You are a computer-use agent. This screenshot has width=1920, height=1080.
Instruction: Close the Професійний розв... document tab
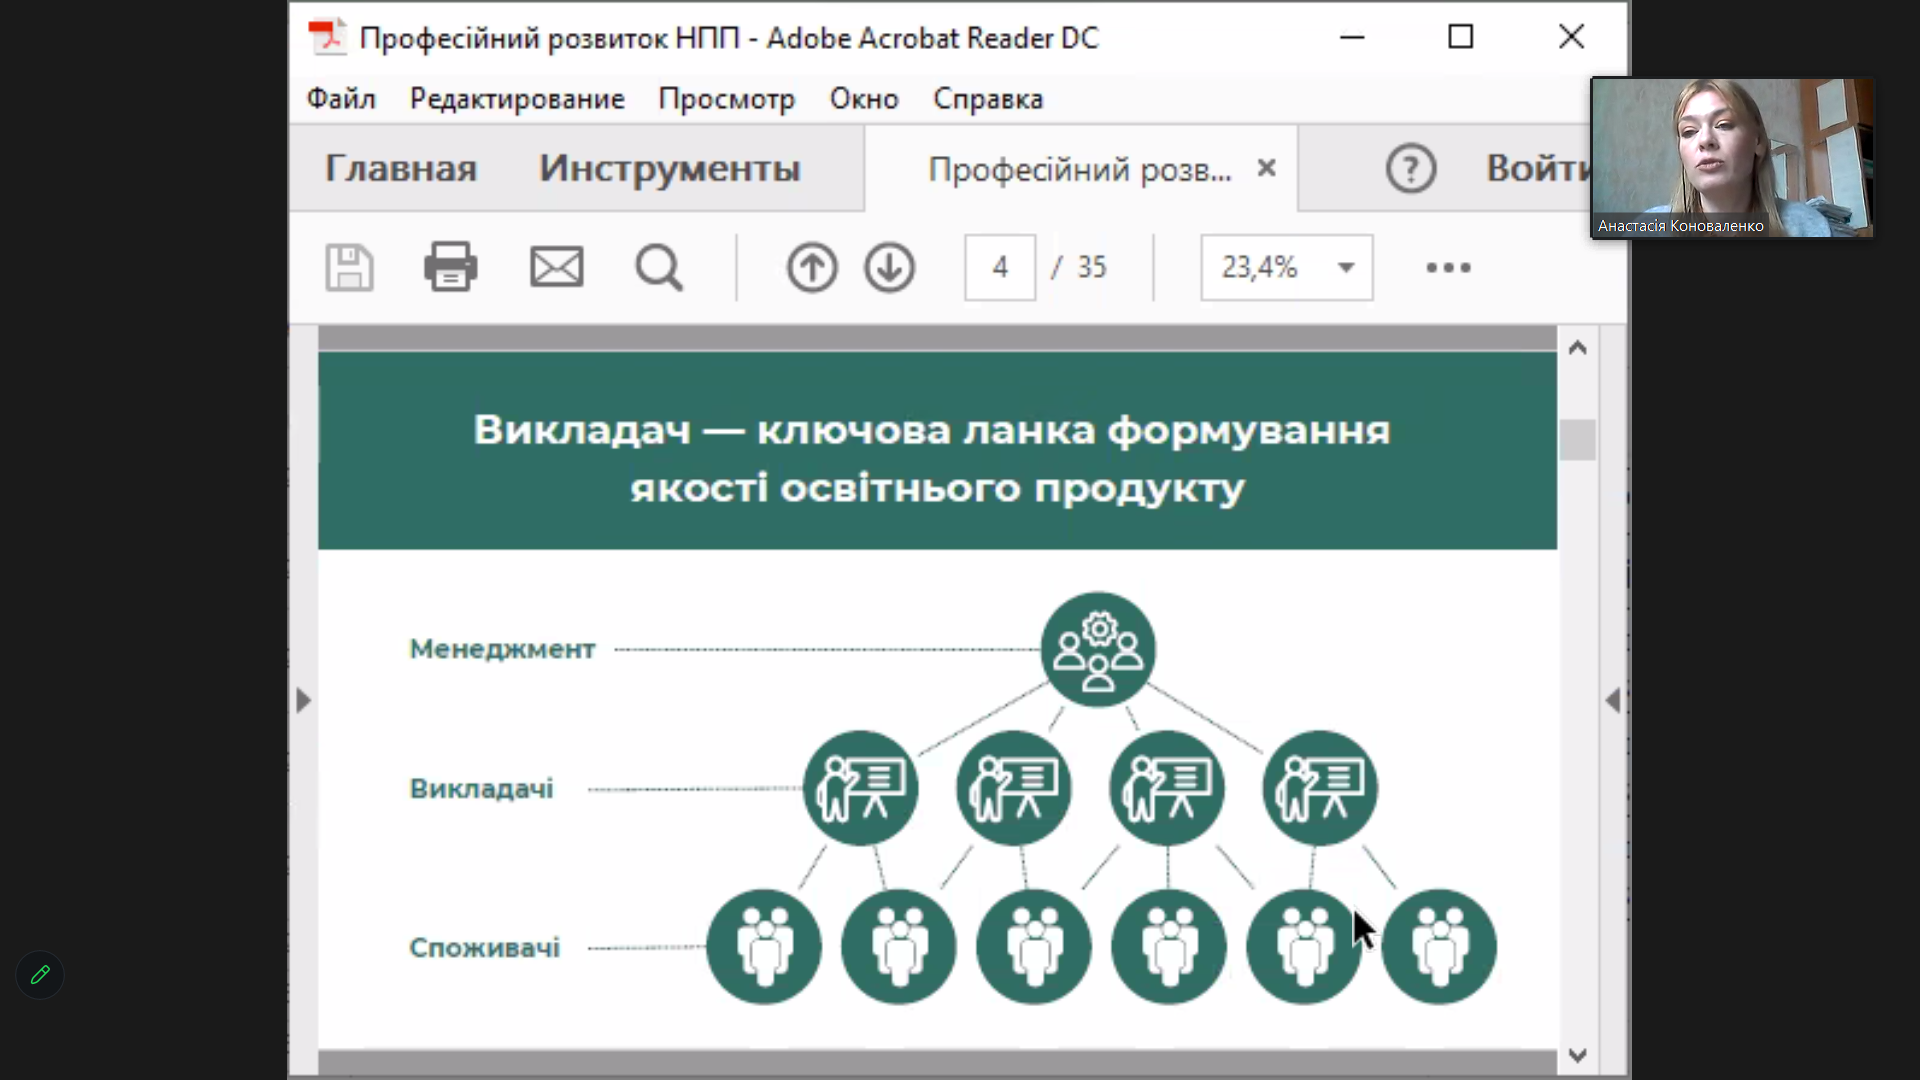click(x=1266, y=168)
